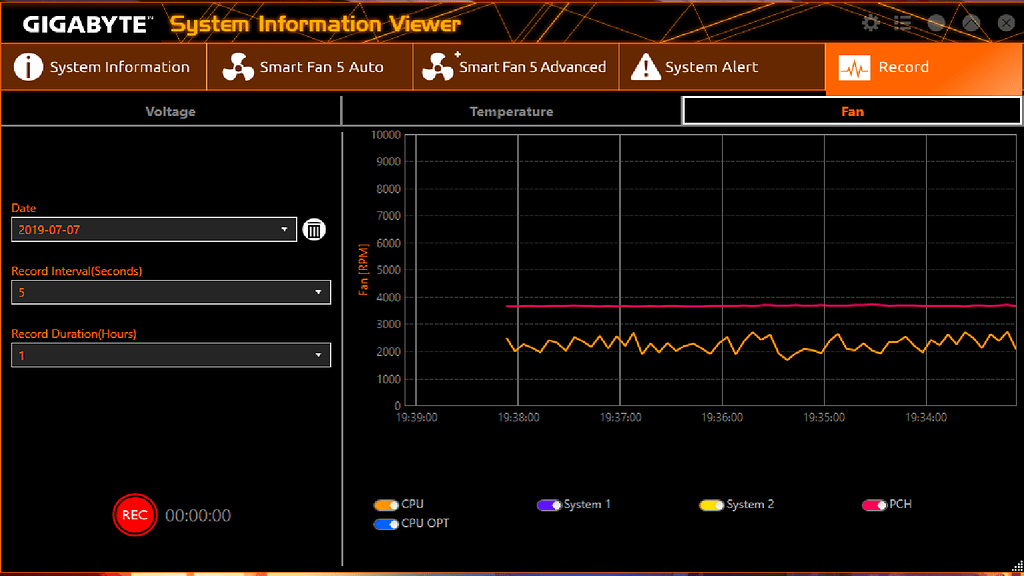Image resolution: width=1024 pixels, height=576 pixels.
Task: Click the Smart Fan 5 Advanced fan icon
Action: tap(438, 67)
